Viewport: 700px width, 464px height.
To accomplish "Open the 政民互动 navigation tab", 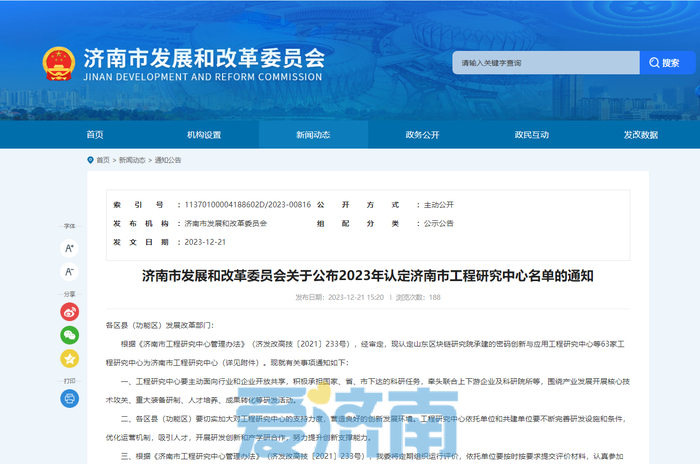I will (532, 134).
